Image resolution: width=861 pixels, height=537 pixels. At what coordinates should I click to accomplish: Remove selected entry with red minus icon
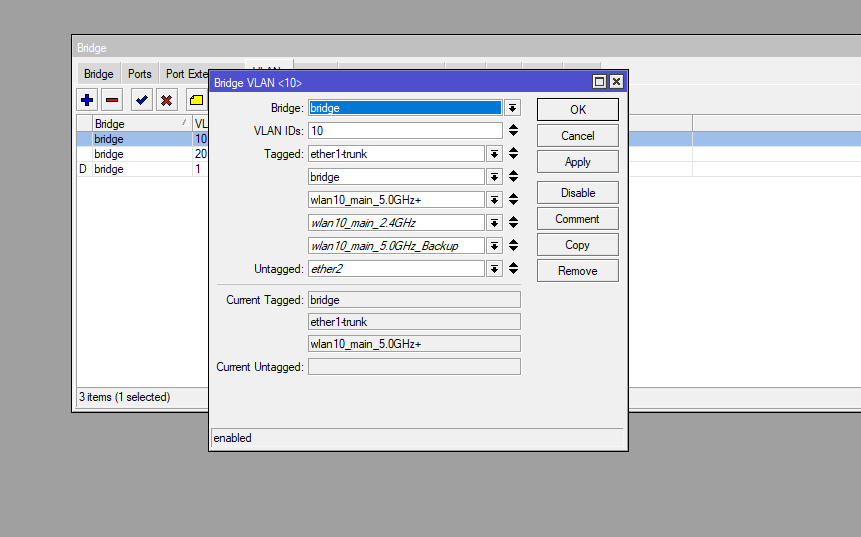[x=112, y=100]
